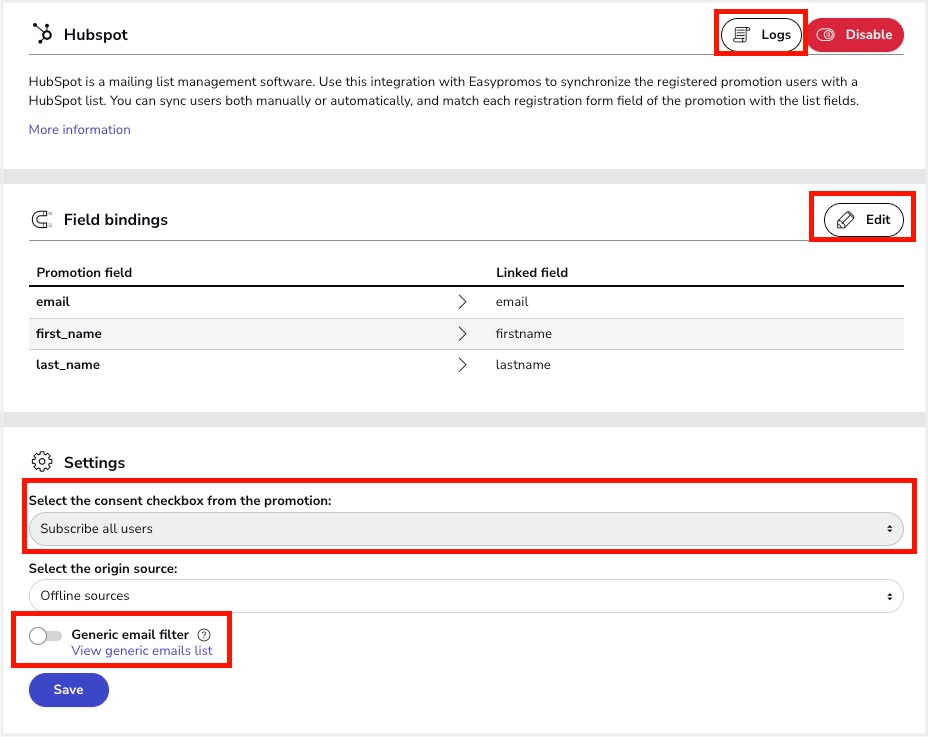This screenshot has width=928, height=737.
Task: Save the integration settings
Action: pyautogui.click(x=69, y=690)
